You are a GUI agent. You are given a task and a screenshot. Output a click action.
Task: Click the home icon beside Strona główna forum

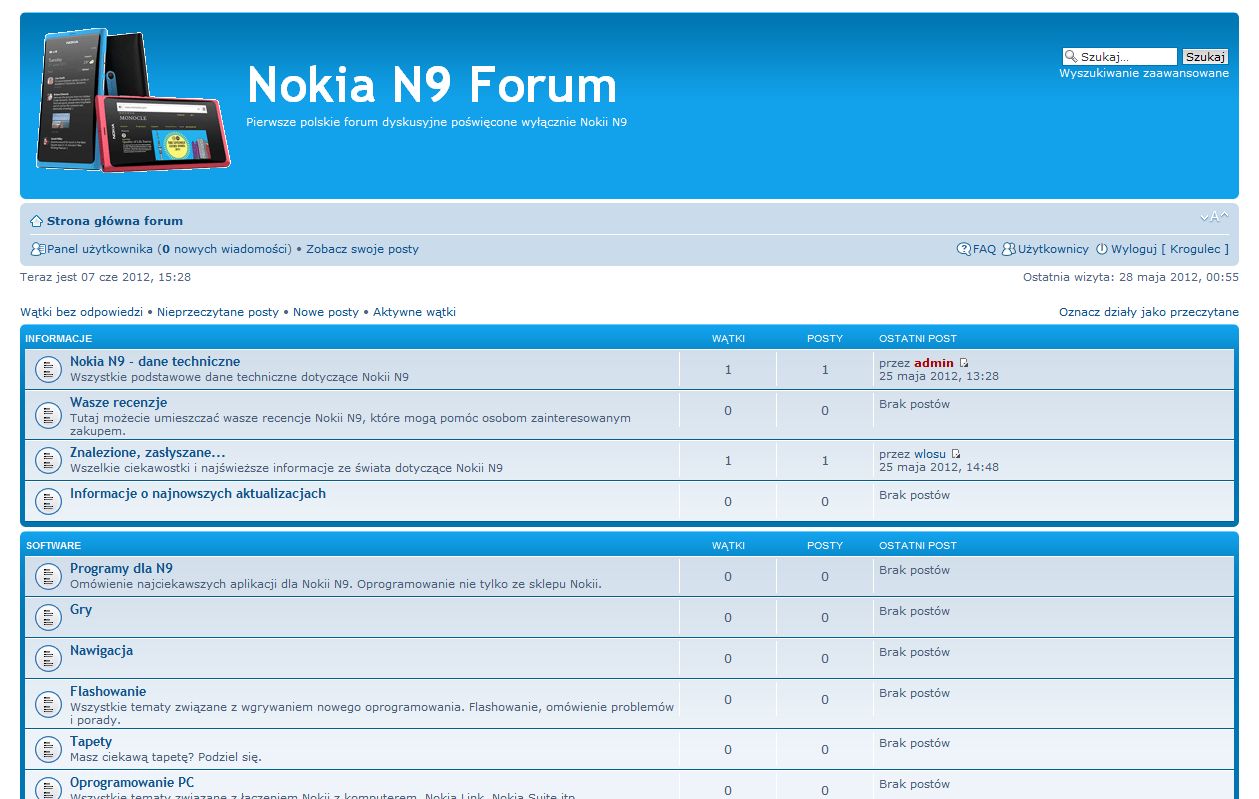coord(36,221)
